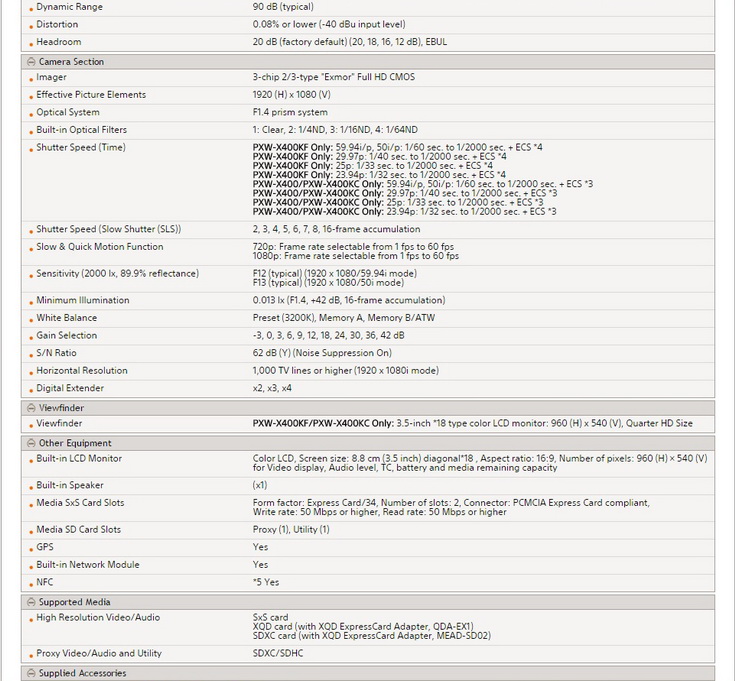Select the 1920 (H) x 1080 (V) value

pos(292,95)
